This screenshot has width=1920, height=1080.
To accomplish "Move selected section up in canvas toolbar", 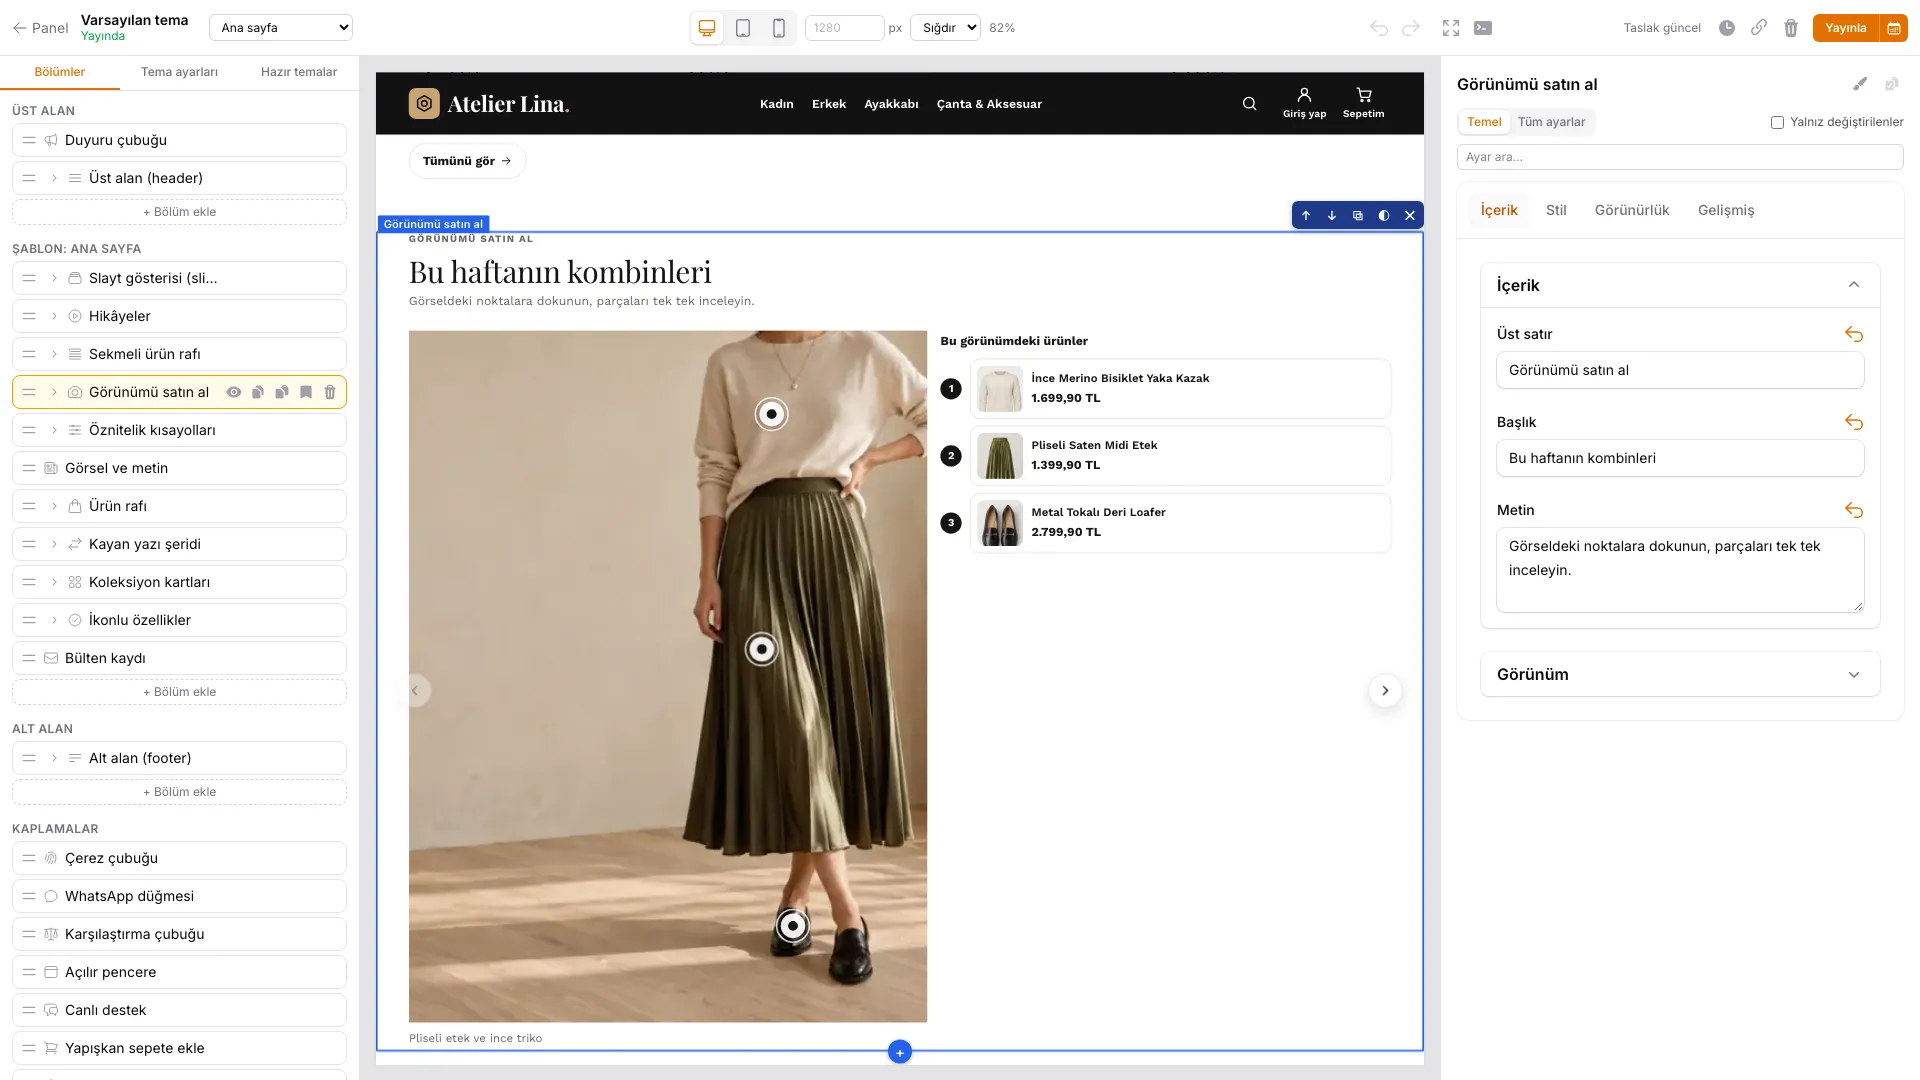I will [1306, 215].
